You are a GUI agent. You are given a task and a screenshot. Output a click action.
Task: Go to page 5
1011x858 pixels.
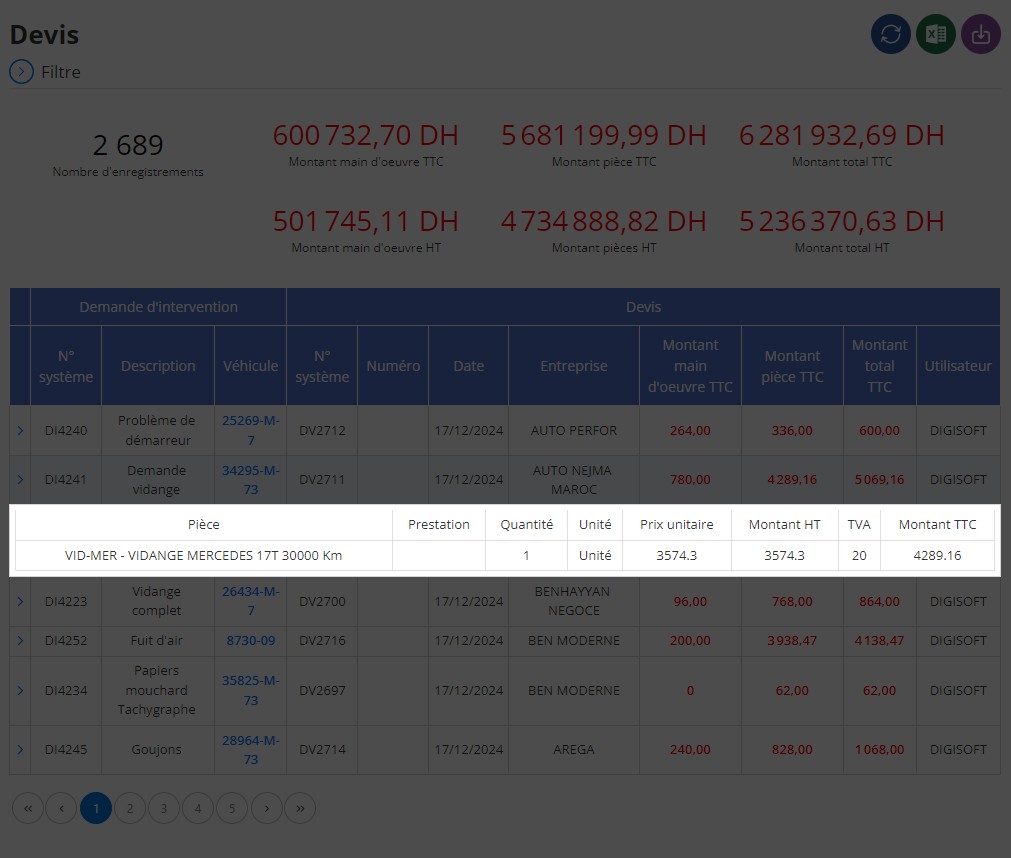click(232, 808)
